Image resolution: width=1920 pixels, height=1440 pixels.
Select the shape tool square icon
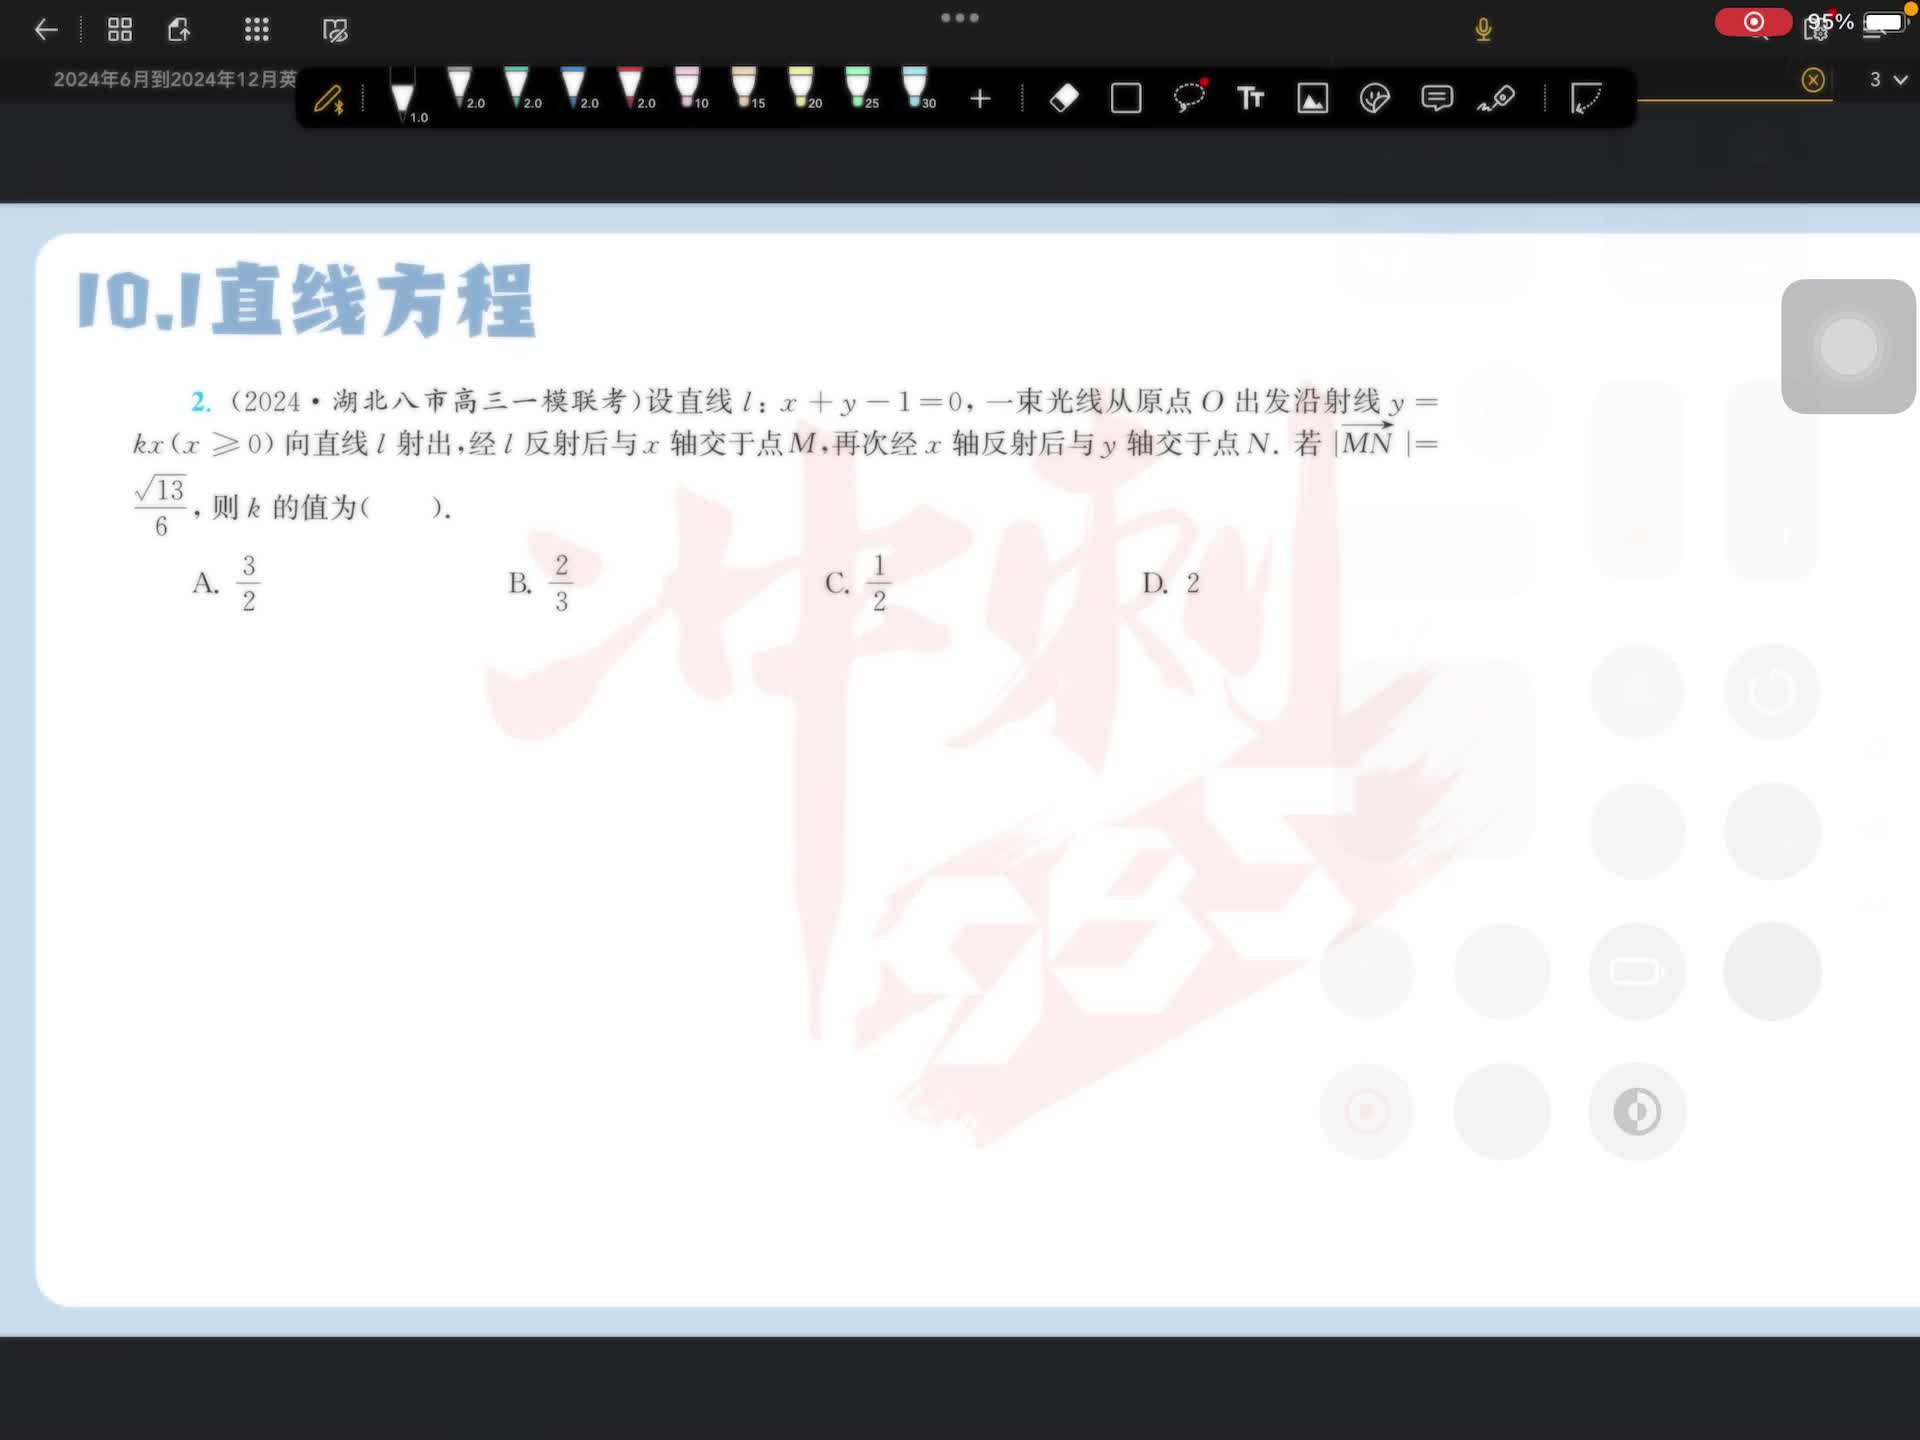(1126, 98)
